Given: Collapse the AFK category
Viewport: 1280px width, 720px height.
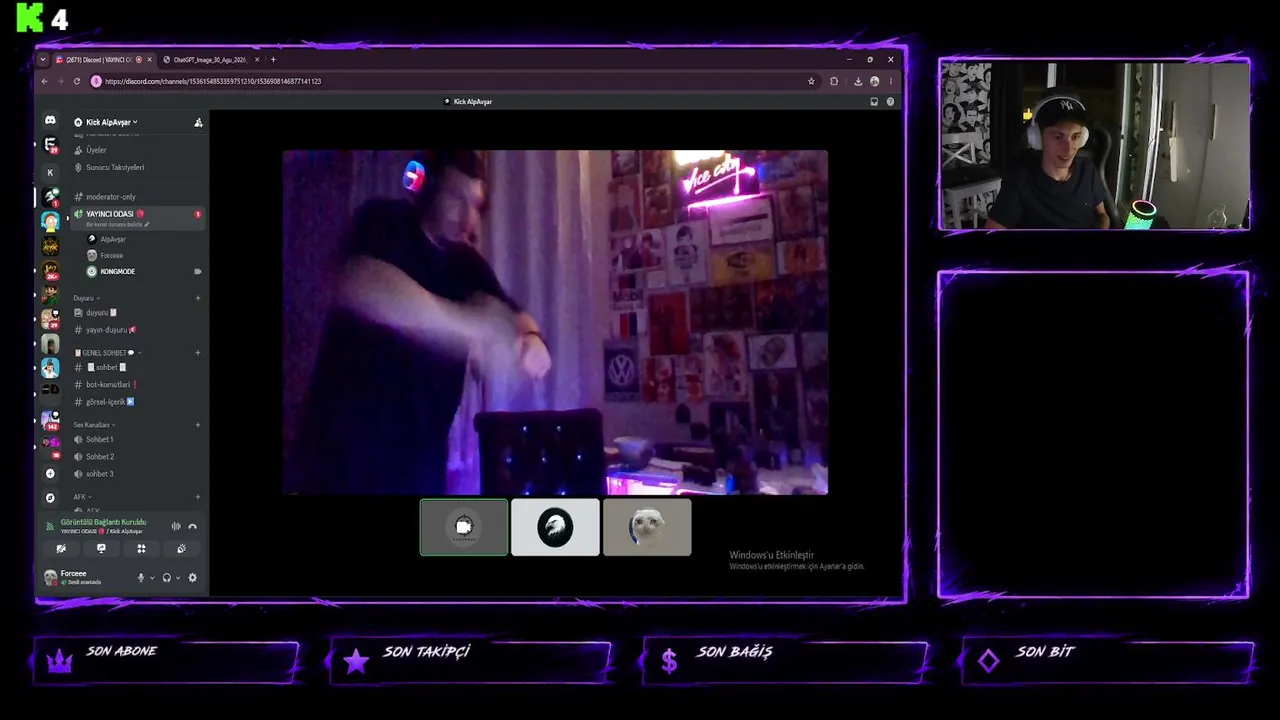Looking at the screenshot, I should coord(82,497).
